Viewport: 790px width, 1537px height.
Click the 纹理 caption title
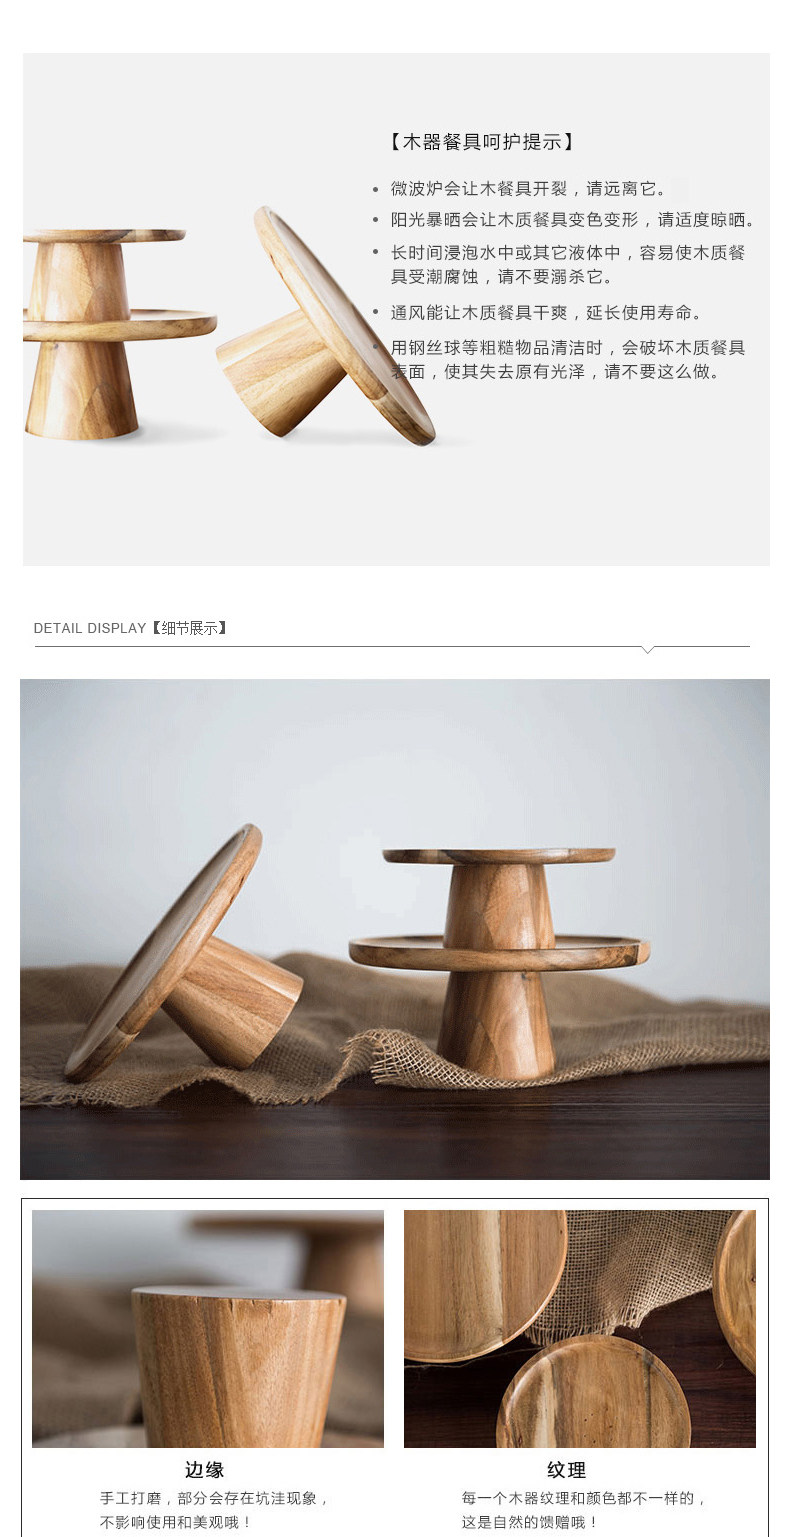pos(566,1469)
